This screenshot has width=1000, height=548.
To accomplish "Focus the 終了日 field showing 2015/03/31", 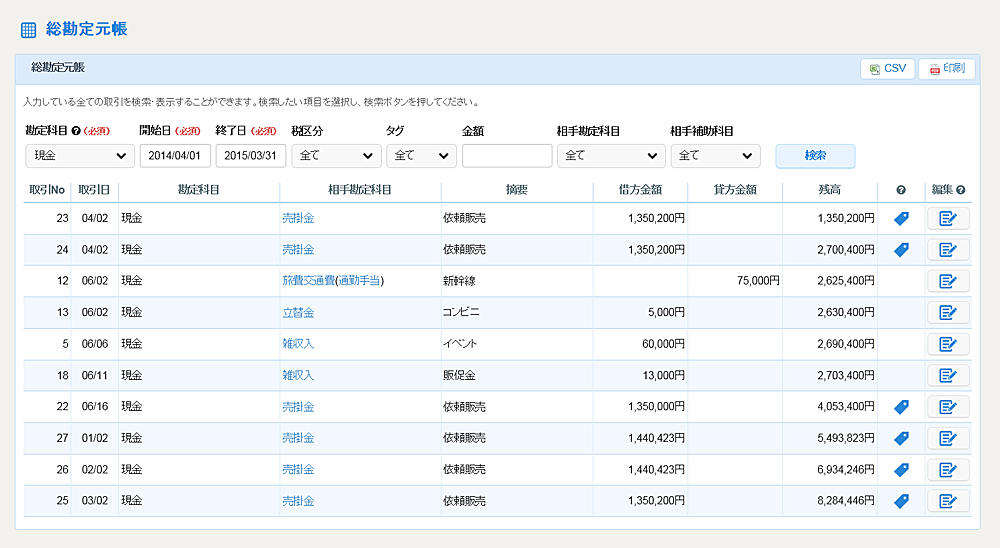I will 251,156.
